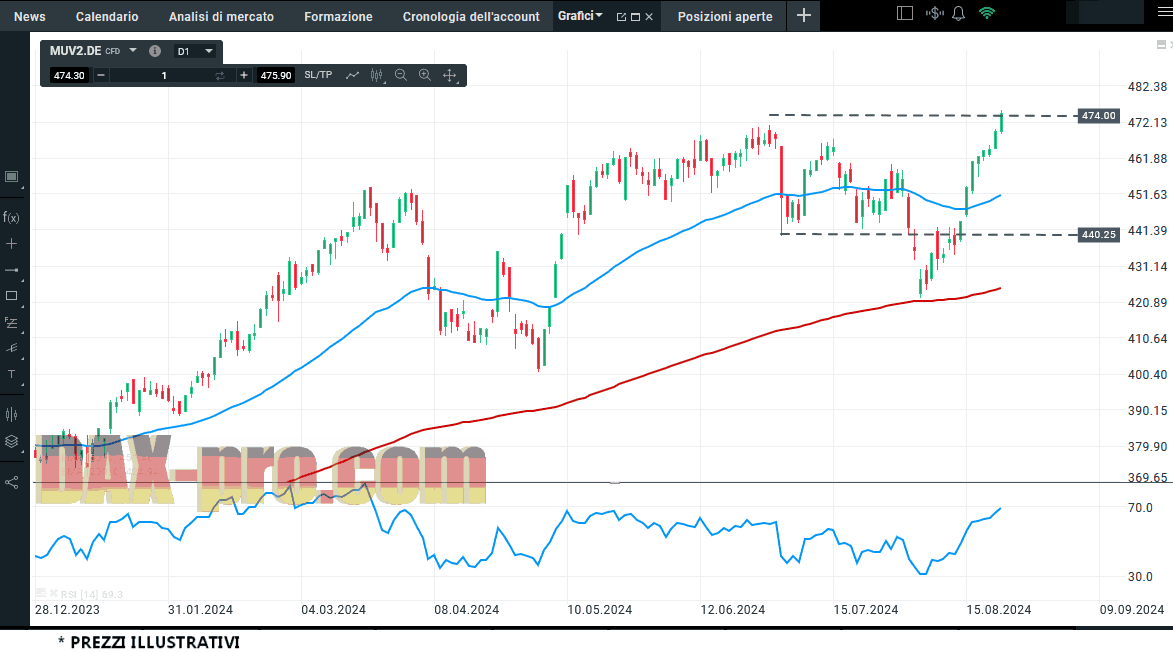Open Cronologia dell'account tab
1173x653 pixels.
(x=471, y=16)
